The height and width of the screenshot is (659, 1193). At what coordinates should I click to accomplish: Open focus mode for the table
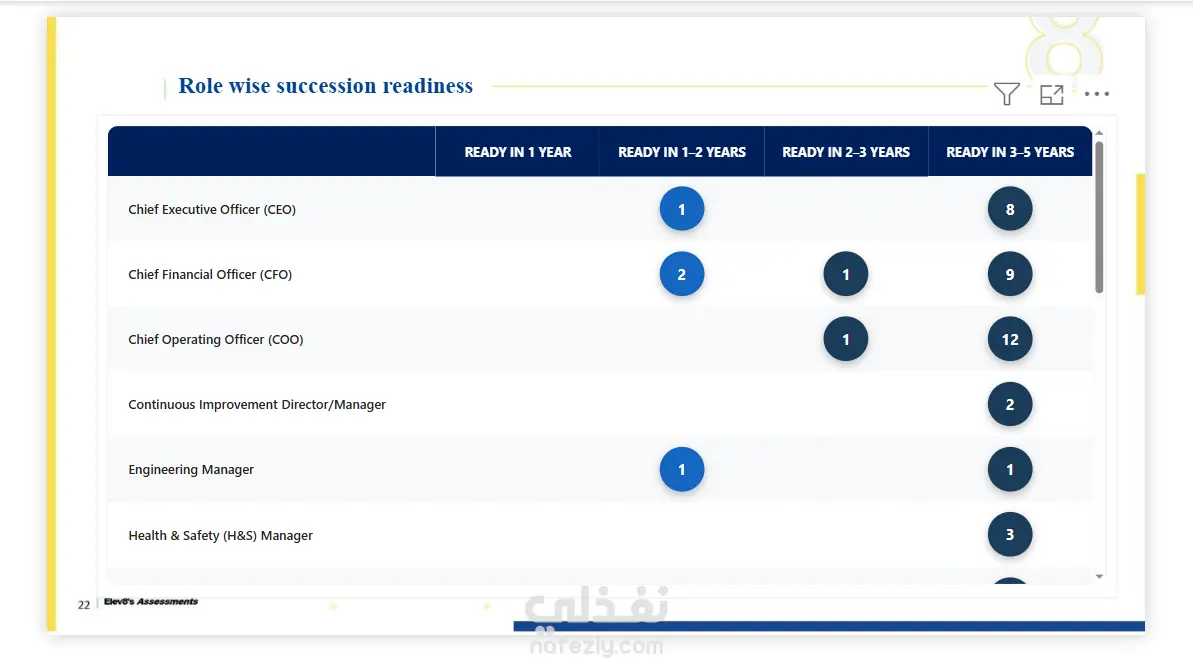click(1051, 94)
